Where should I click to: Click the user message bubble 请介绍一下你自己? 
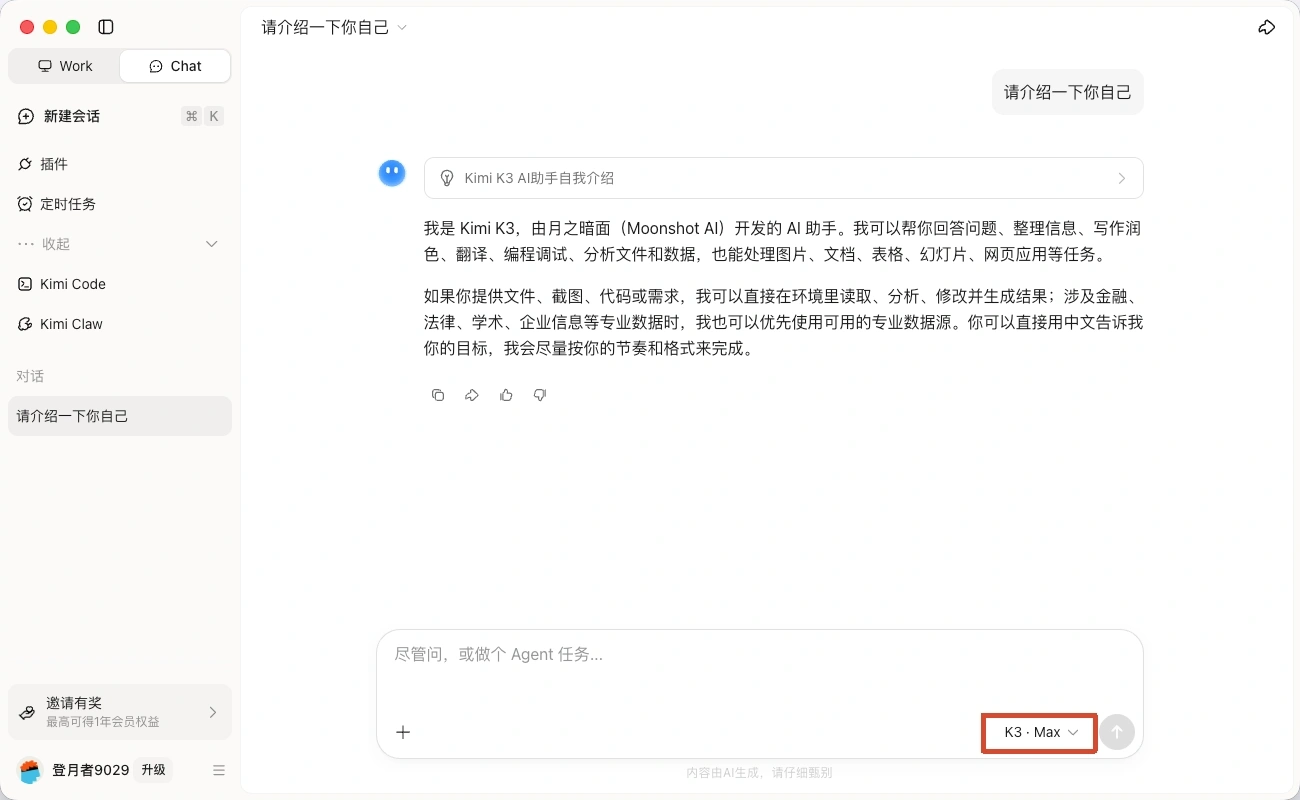tap(1068, 92)
